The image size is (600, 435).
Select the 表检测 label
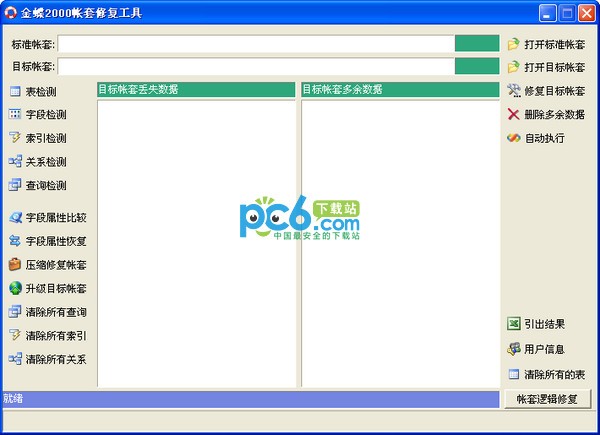click(x=41, y=92)
